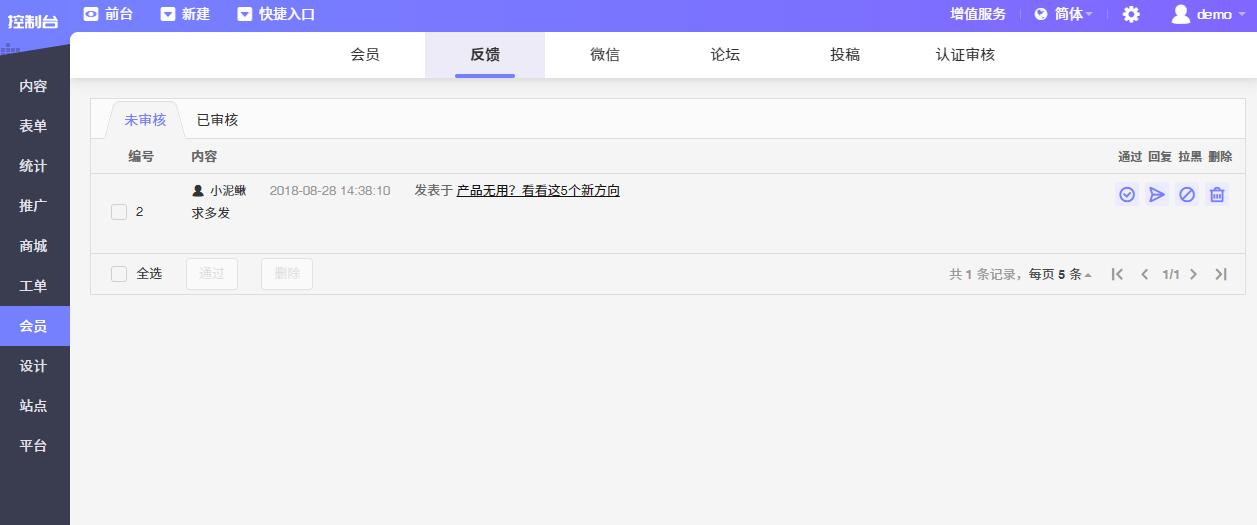Change the records per page dropdown
Viewport: 1257px width, 525px height.
coord(1061,274)
